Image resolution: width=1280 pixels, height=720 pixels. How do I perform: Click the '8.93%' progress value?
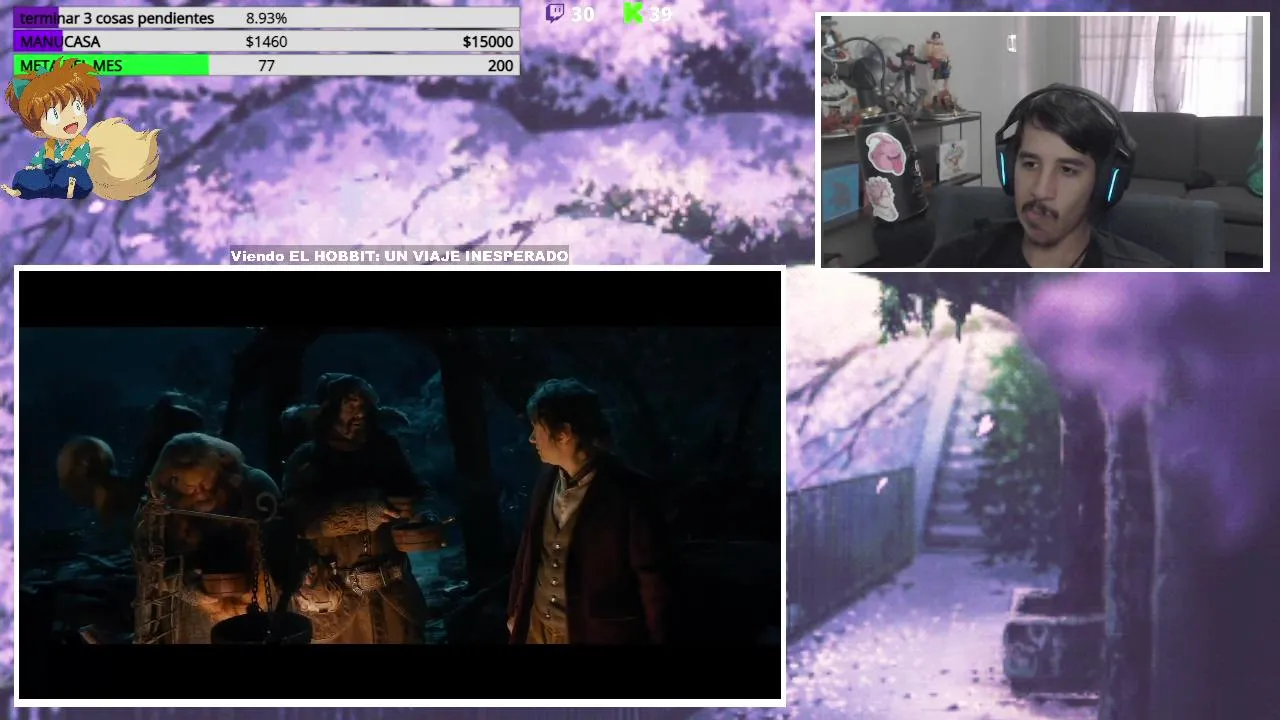266,18
